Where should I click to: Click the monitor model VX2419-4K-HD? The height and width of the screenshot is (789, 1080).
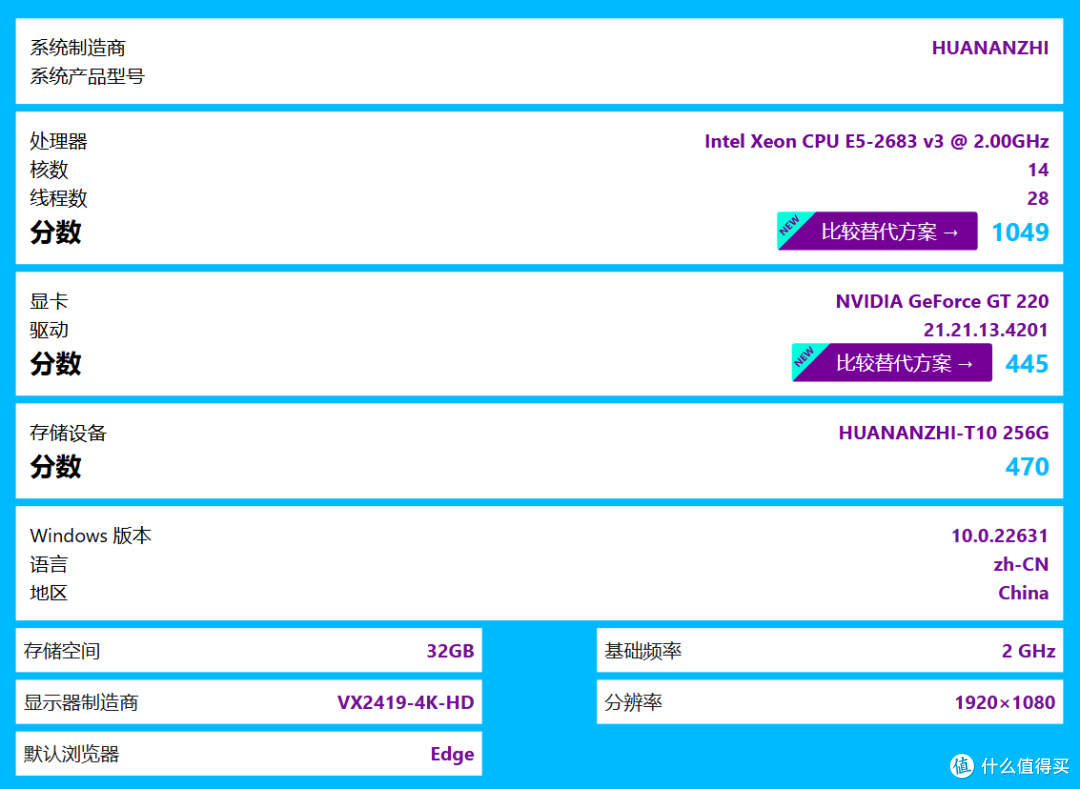tap(405, 702)
